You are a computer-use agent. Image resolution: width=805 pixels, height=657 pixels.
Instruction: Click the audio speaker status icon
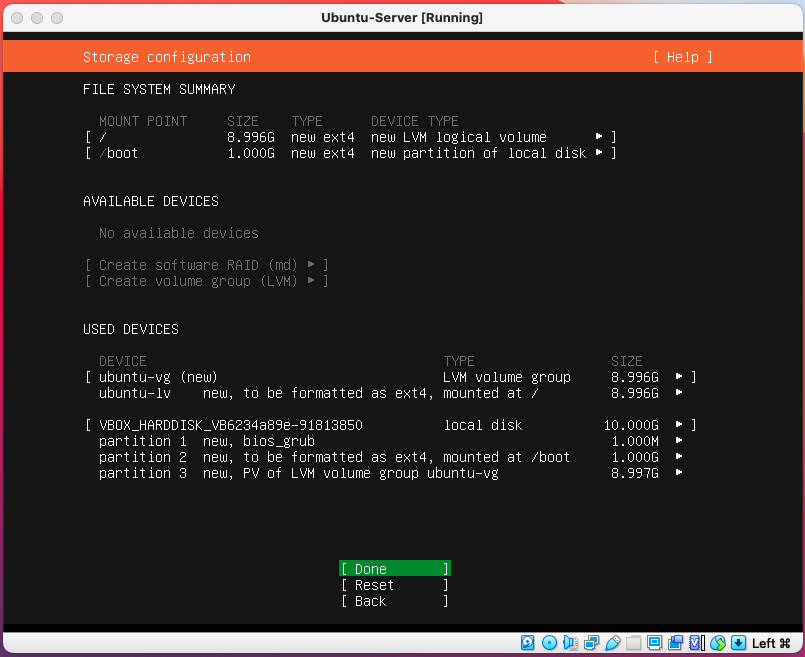(570, 643)
